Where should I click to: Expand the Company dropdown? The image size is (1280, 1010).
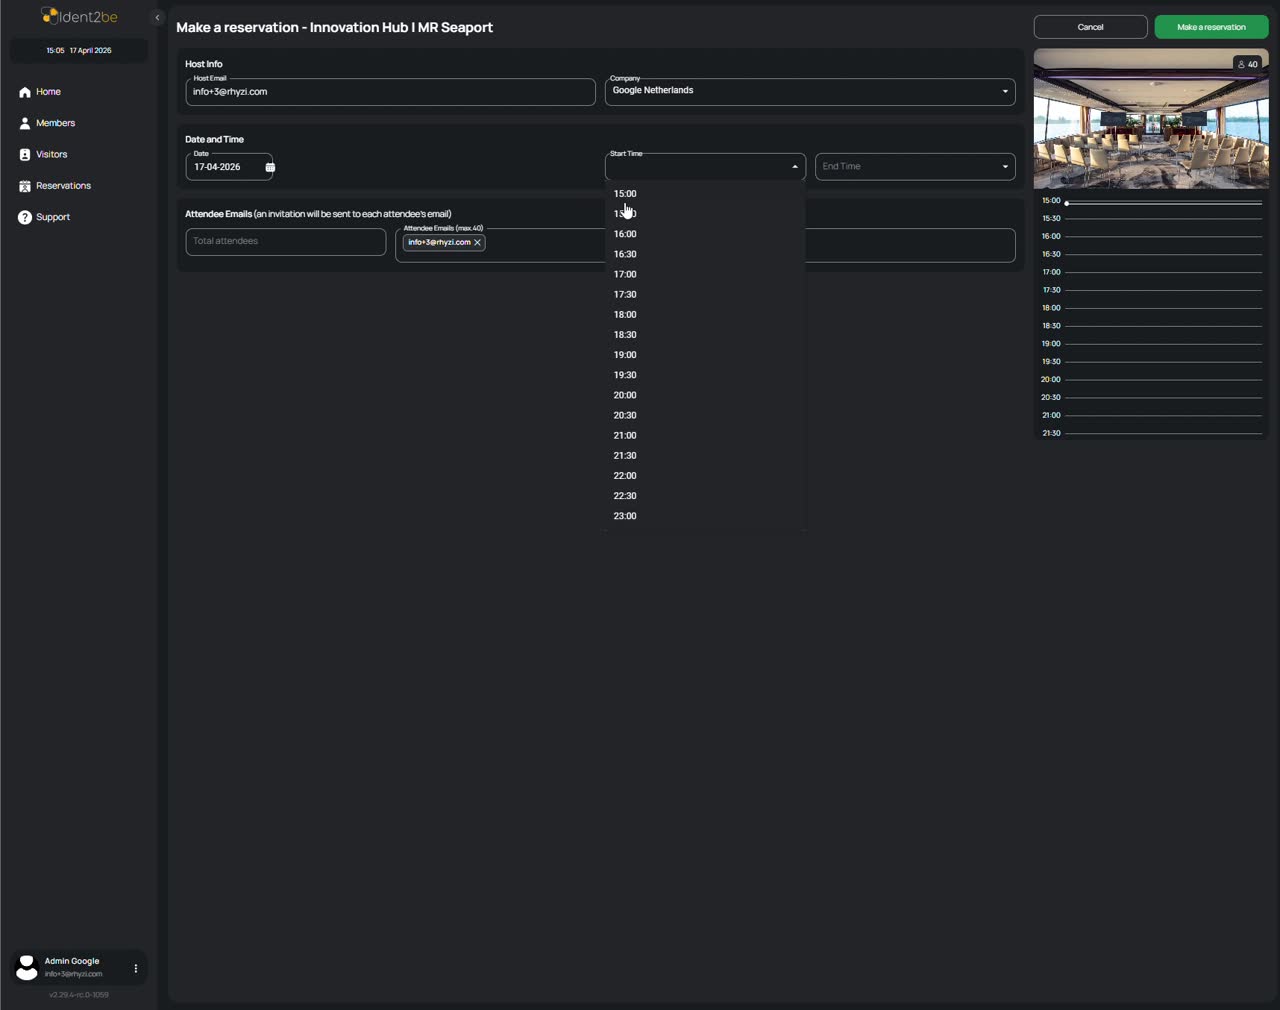[x=1005, y=92]
